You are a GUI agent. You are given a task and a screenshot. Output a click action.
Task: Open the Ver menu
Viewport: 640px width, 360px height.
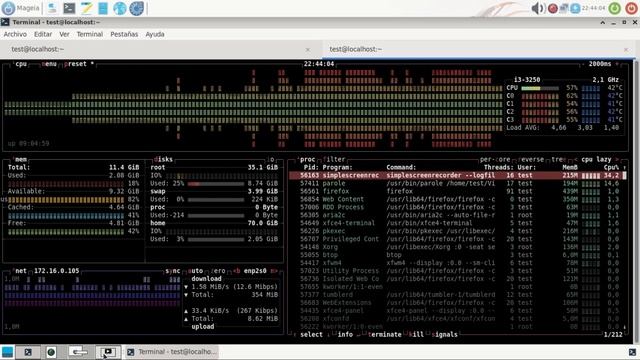point(64,34)
